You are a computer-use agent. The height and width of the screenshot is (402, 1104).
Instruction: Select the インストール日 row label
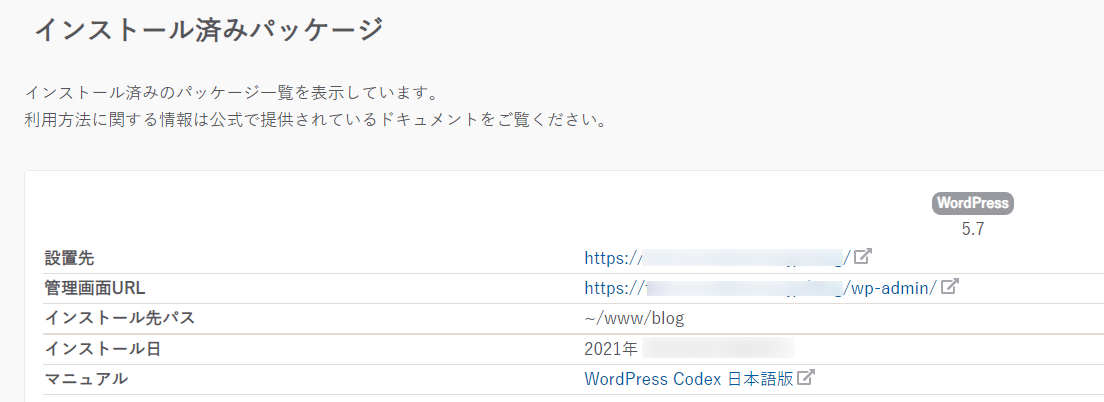click(102, 349)
